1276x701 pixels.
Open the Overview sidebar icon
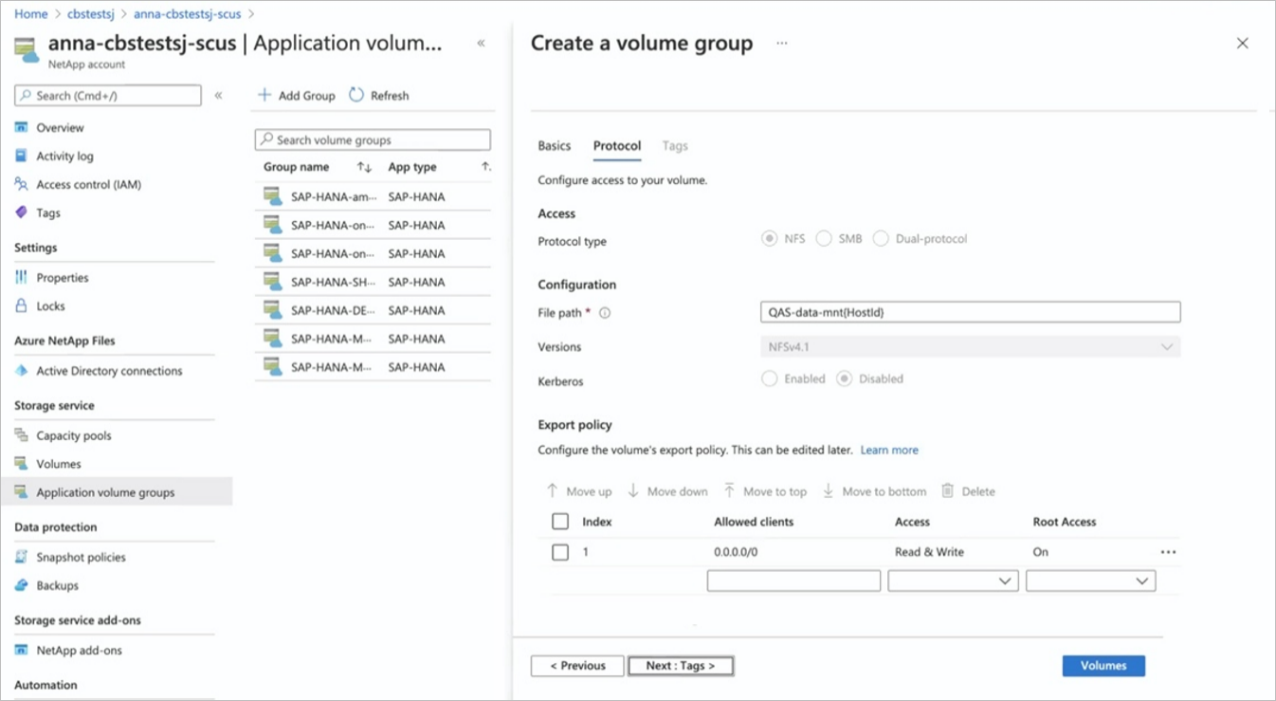(x=21, y=128)
